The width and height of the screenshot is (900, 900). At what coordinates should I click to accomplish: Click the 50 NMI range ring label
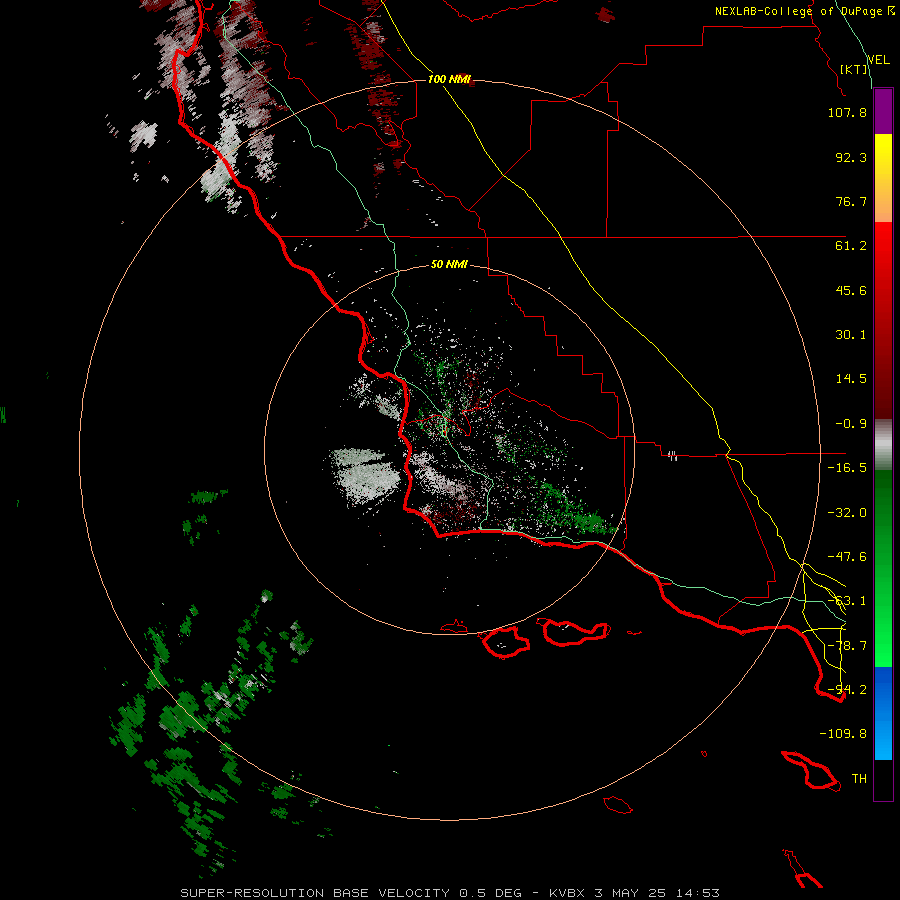[x=449, y=265]
